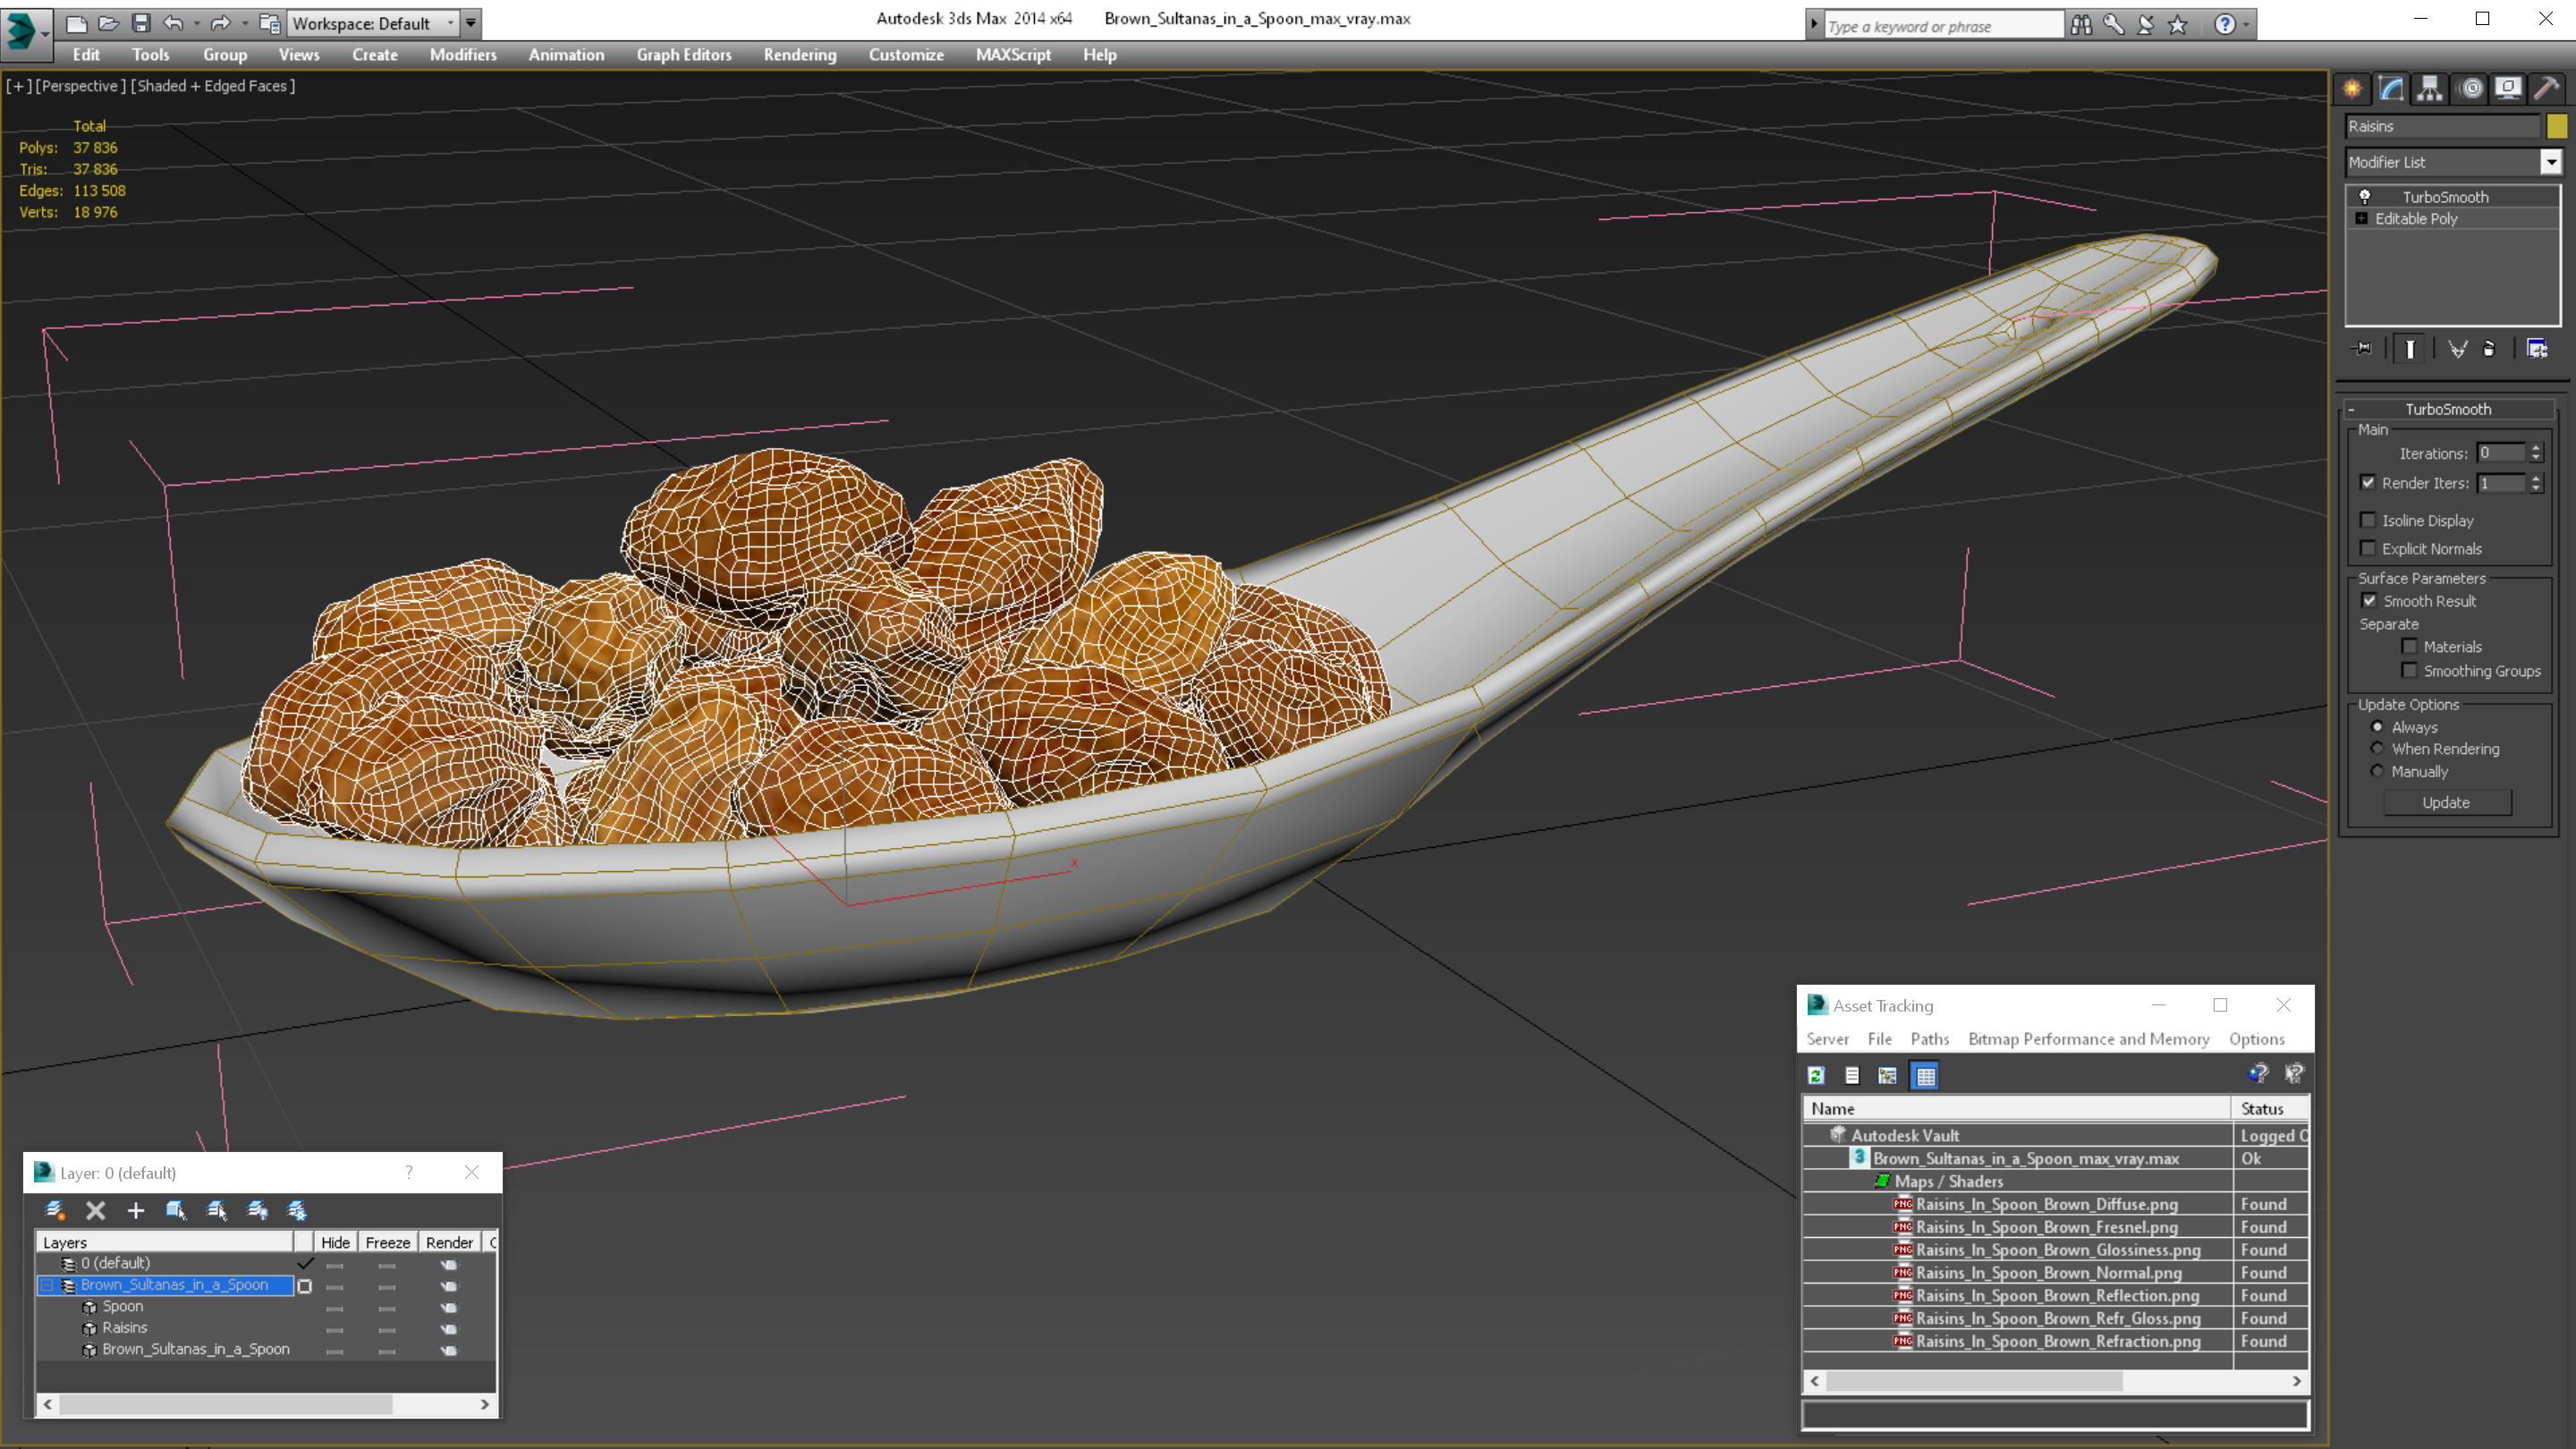Open the Edit menu
2576x1449 pixels.
[x=86, y=55]
